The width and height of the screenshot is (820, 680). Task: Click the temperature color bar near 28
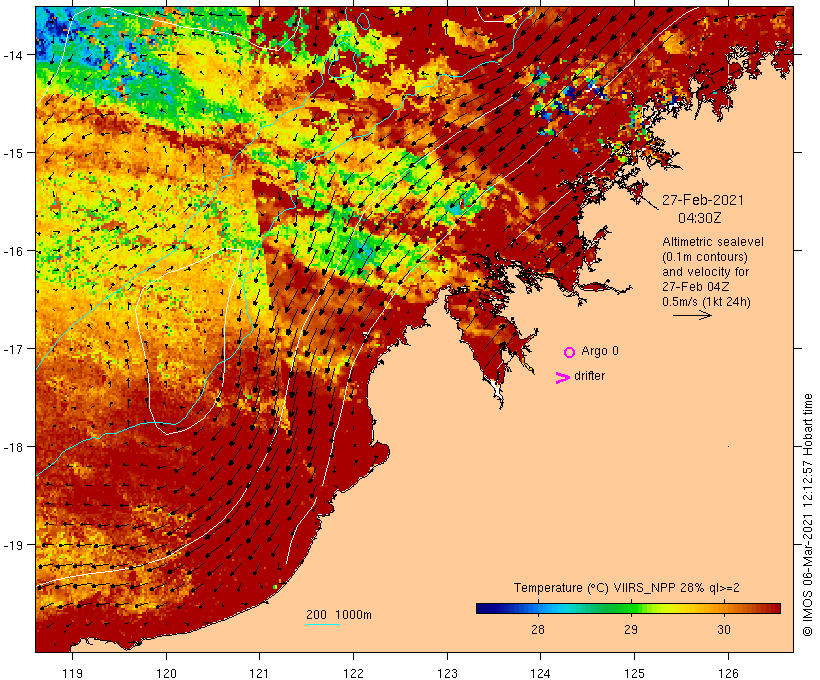pos(538,608)
